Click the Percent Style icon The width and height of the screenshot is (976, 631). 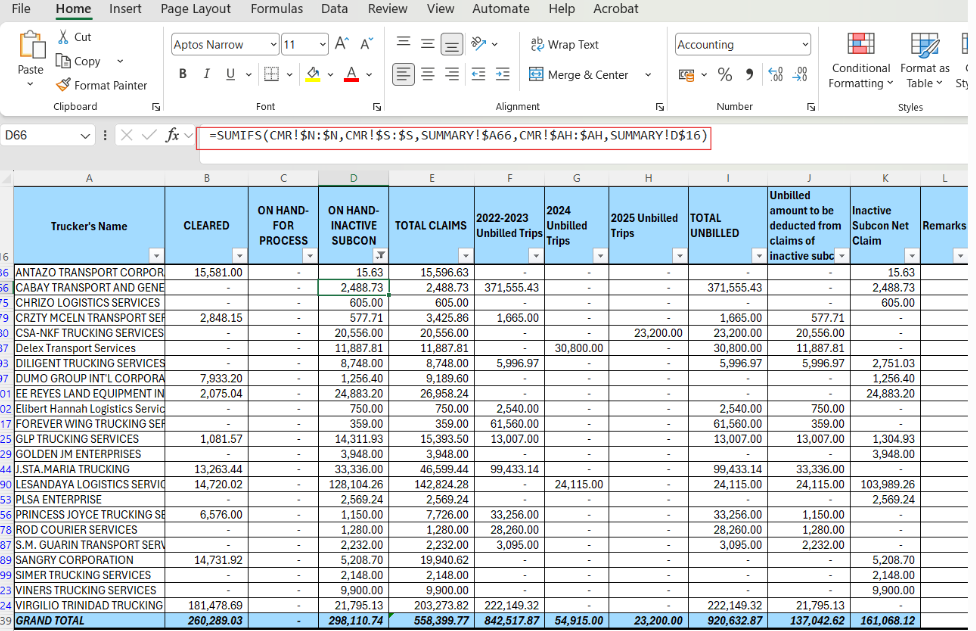(x=725, y=75)
